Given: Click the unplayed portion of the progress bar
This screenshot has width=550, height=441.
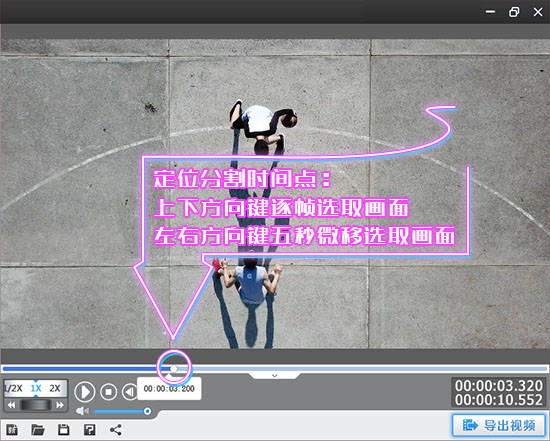Looking at the screenshot, I should (362, 368).
